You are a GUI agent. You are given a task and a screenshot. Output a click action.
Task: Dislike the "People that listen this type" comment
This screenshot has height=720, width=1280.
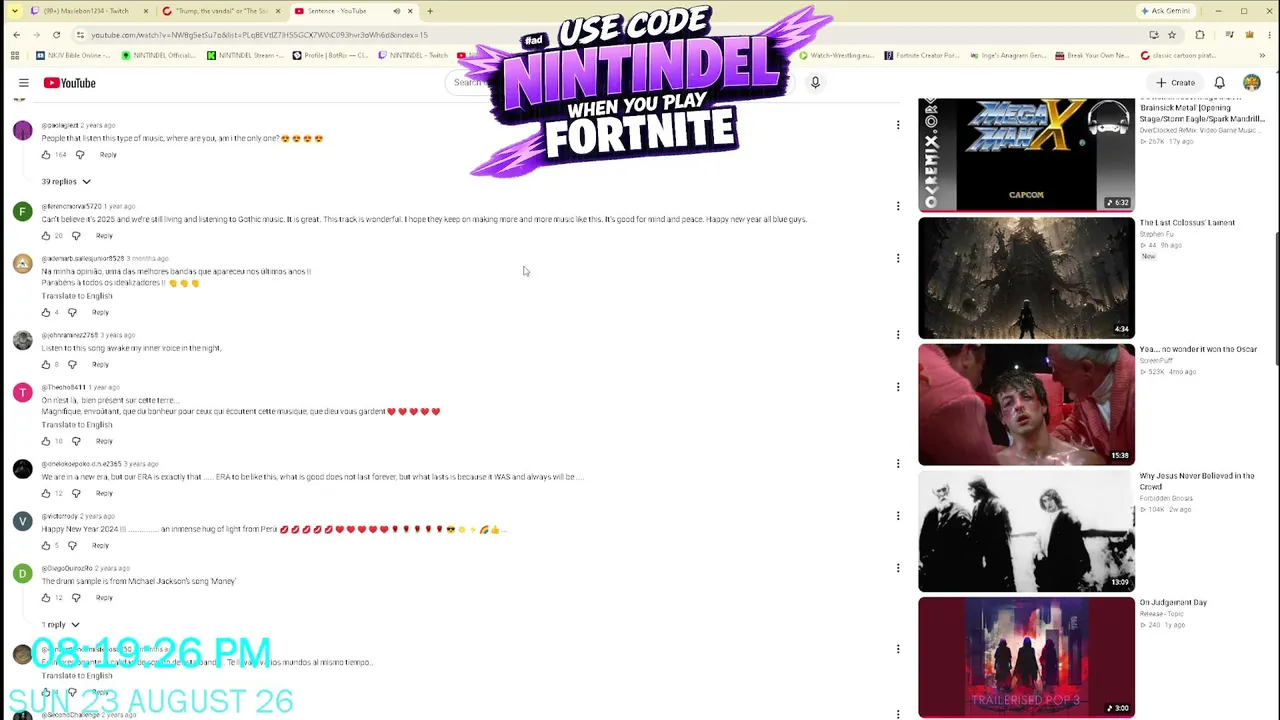(80, 155)
